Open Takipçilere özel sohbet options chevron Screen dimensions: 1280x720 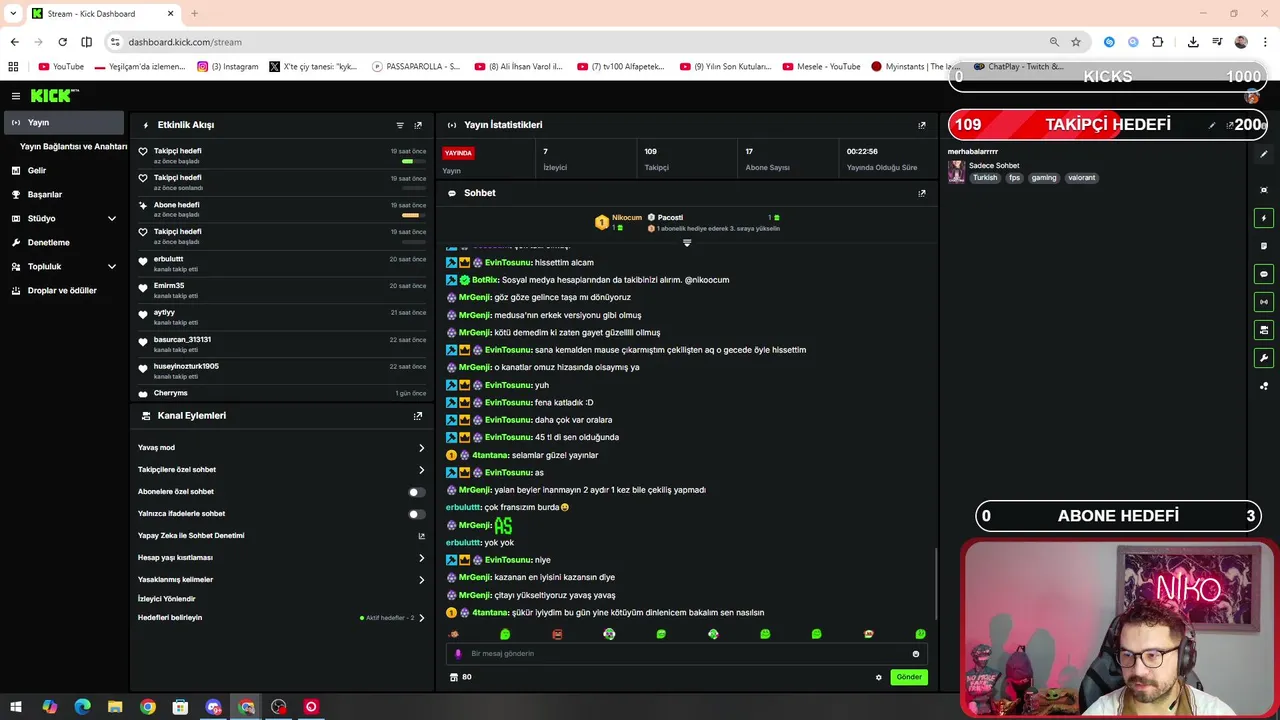pos(421,470)
